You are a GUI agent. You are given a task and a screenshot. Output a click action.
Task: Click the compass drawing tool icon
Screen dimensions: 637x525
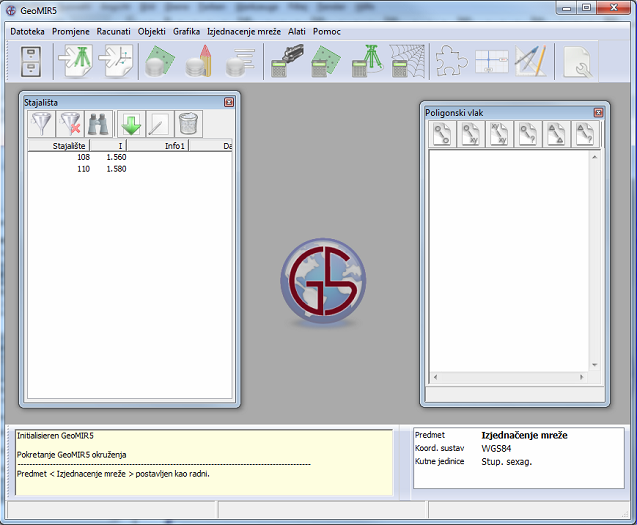(x=528, y=62)
